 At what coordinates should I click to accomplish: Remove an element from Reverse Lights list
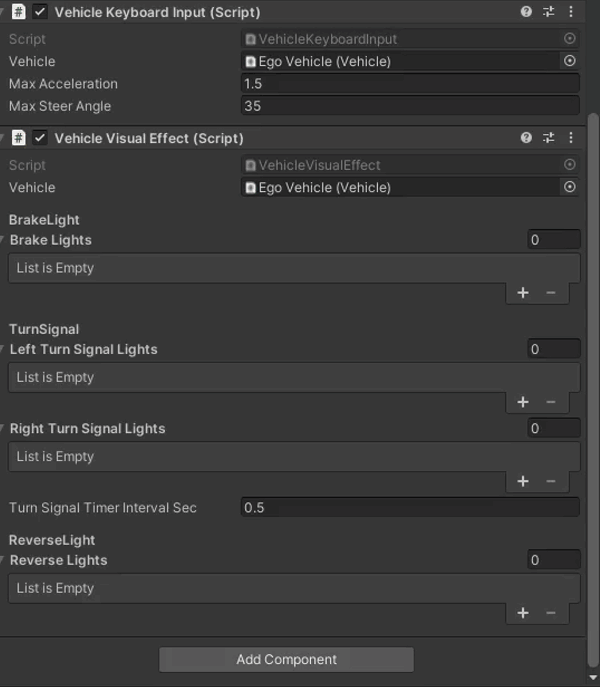551,613
